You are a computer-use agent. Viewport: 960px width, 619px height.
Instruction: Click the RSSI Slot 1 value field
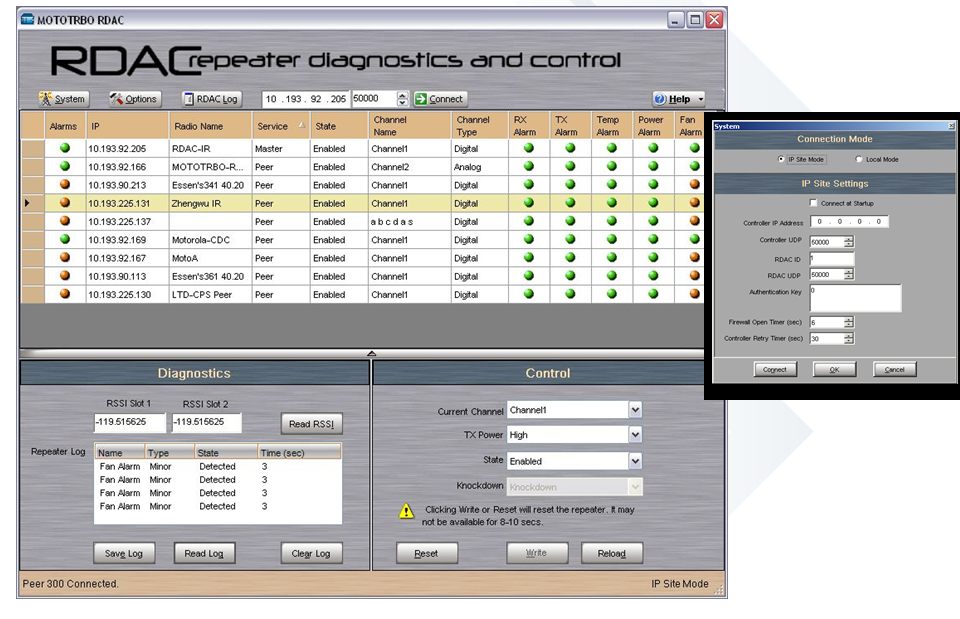click(129, 422)
